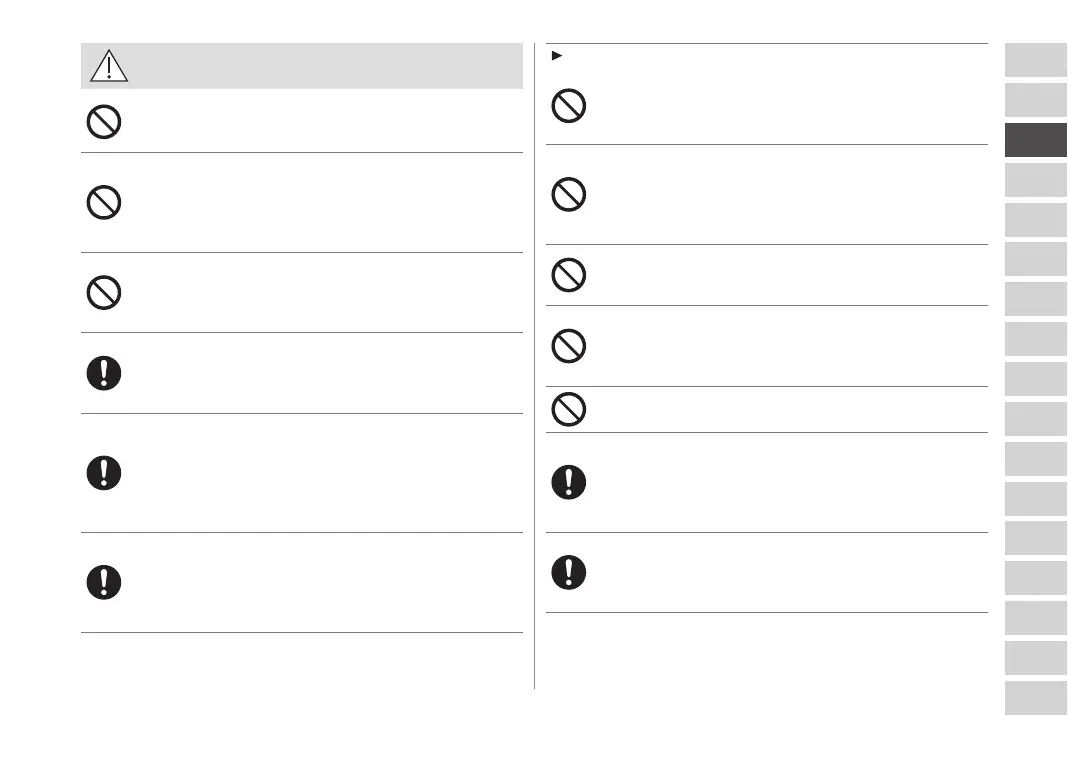Click the fourth prohibition icon in right column
1068x759 pixels.
coord(569,346)
